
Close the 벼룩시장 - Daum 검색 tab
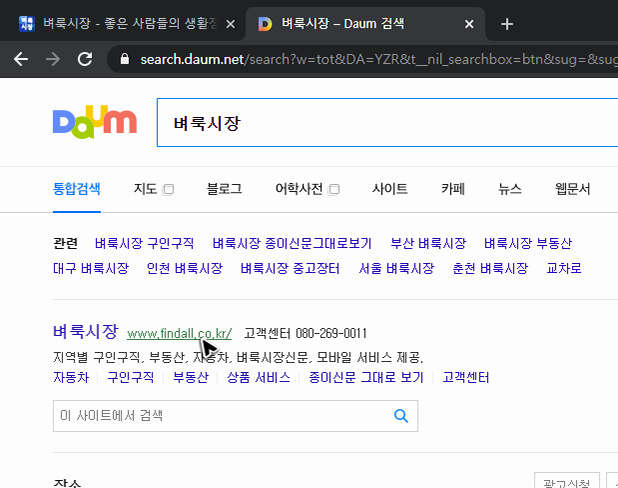pyautogui.click(x=469, y=24)
